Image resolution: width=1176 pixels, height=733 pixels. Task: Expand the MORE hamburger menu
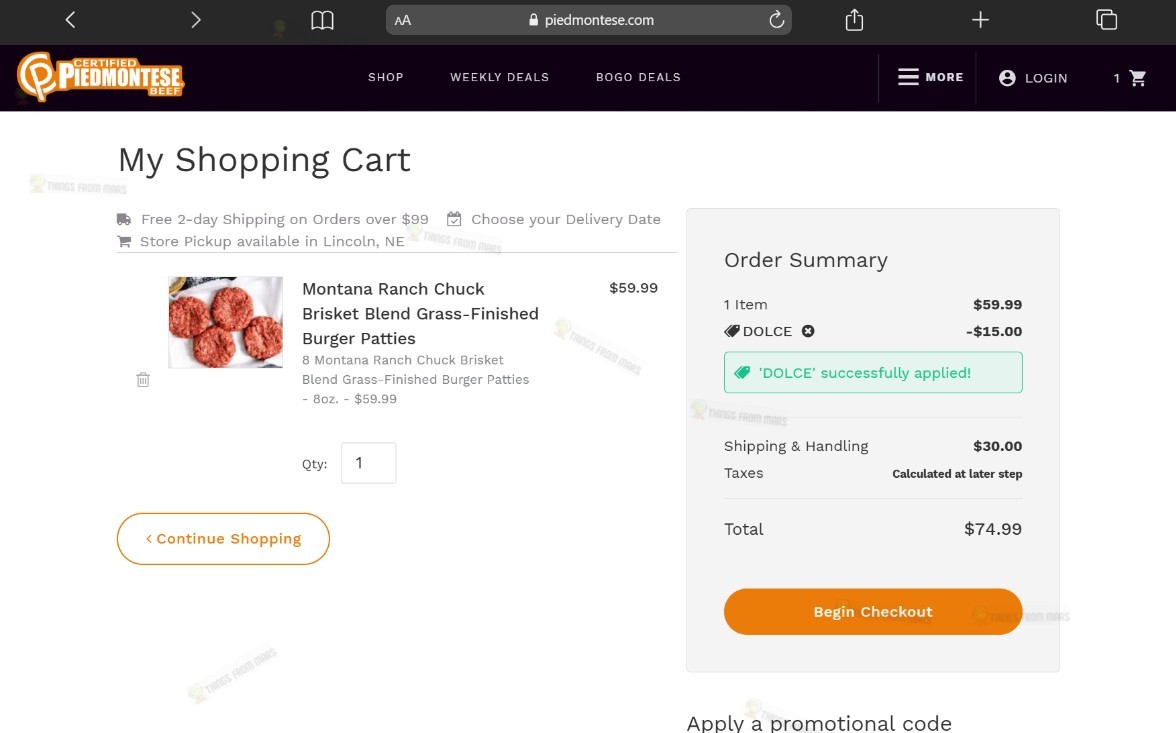931,77
